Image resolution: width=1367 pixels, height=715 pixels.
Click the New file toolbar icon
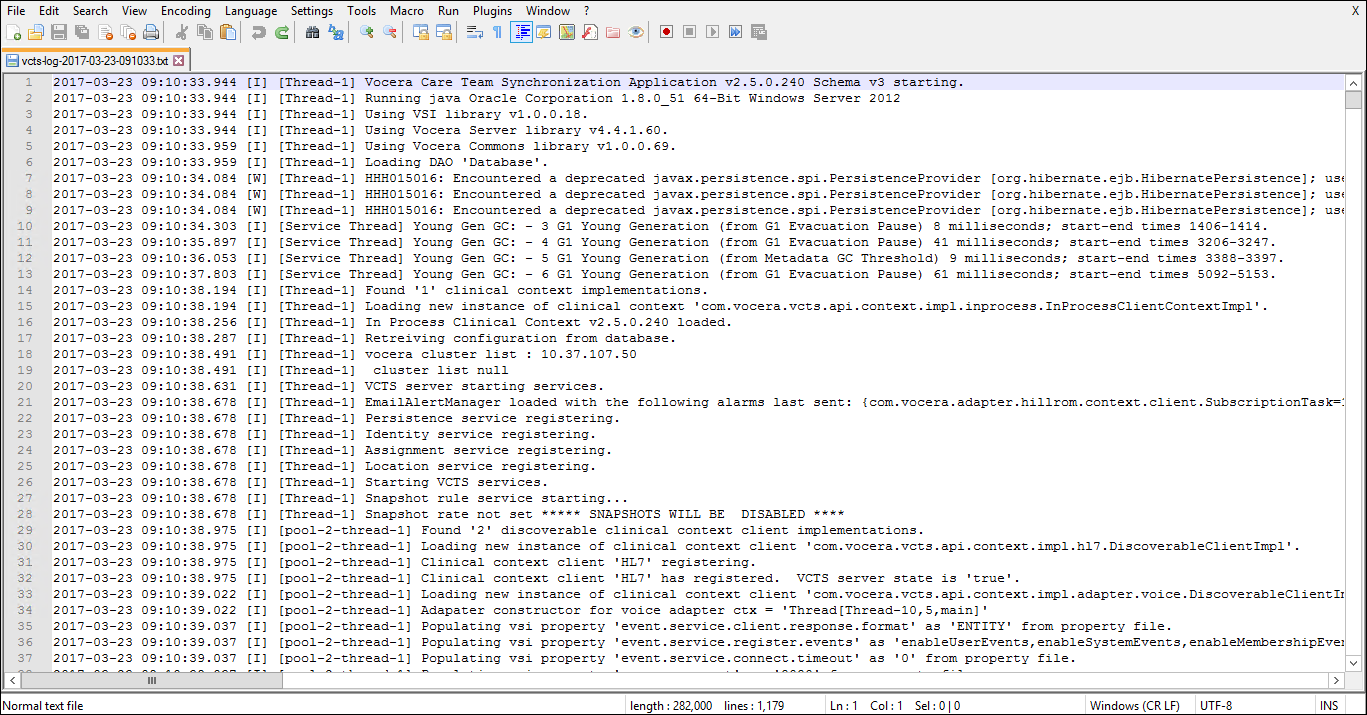point(13,32)
